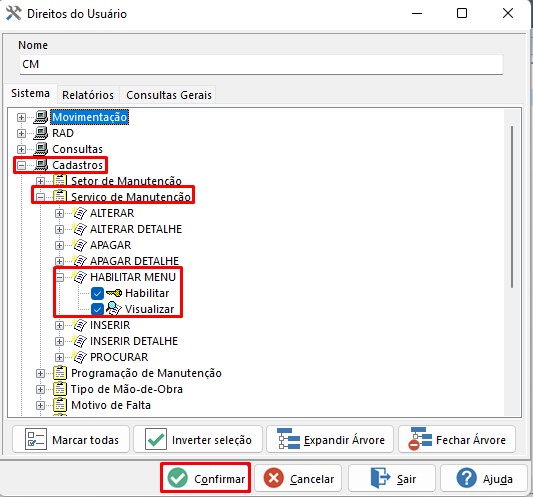Select the Motivo de Falta label
533x497 pixels.
coord(111,405)
